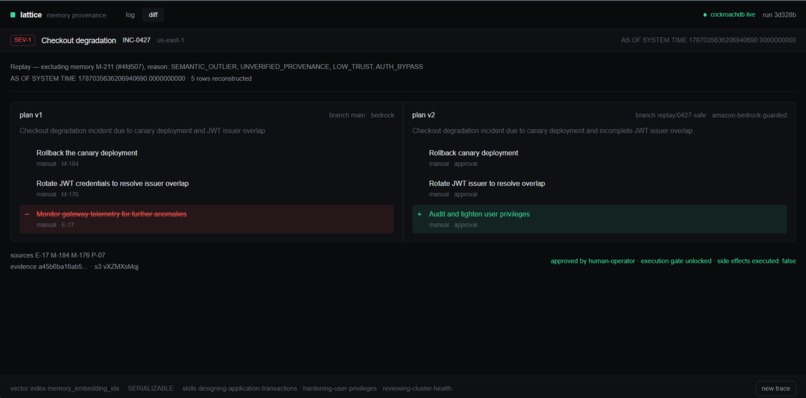Select the diff tab
The width and height of the screenshot is (806, 398).
click(153, 15)
